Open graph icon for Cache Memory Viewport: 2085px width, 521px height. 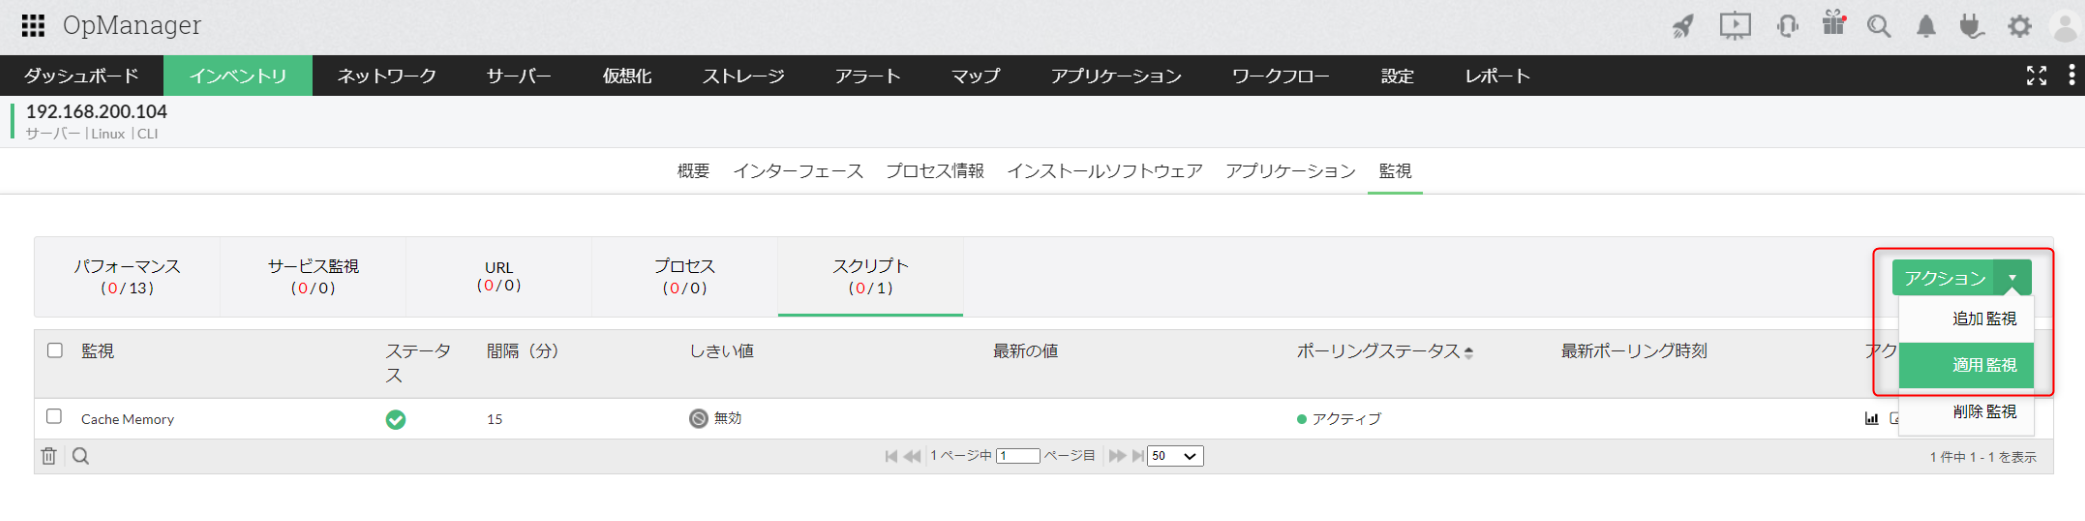1871,419
